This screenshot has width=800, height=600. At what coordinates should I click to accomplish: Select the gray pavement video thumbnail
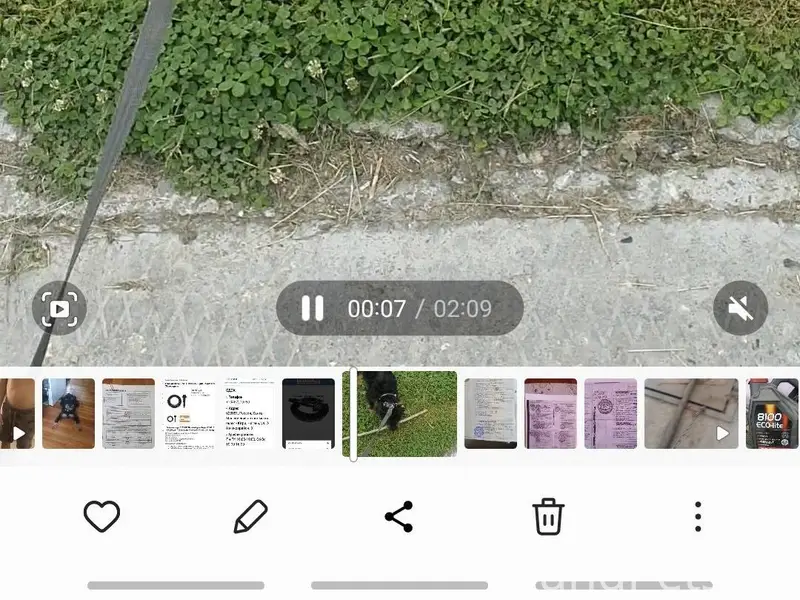point(677,413)
